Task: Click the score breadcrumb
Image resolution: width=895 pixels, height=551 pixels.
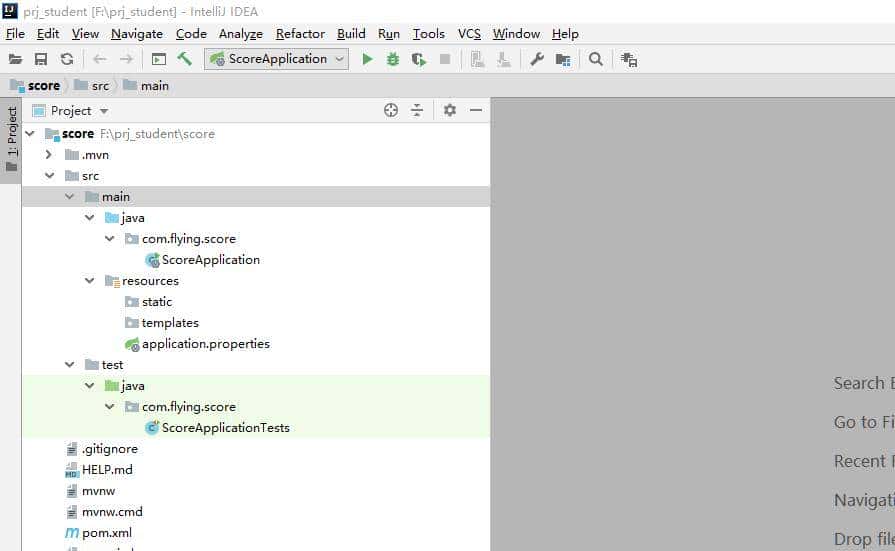Action: (35, 86)
